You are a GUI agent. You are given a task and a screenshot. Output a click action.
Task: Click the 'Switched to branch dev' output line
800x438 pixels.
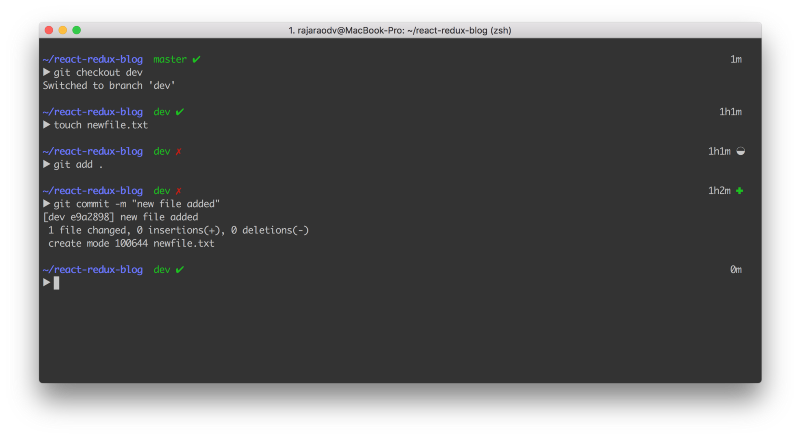tap(109, 85)
